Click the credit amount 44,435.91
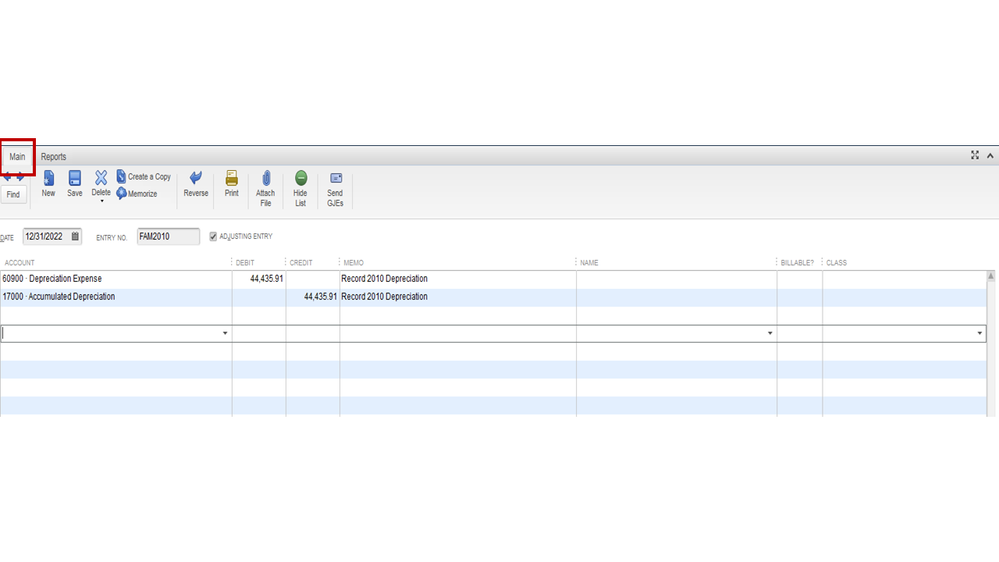Screen dimensions: 999x562 pos(320,297)
